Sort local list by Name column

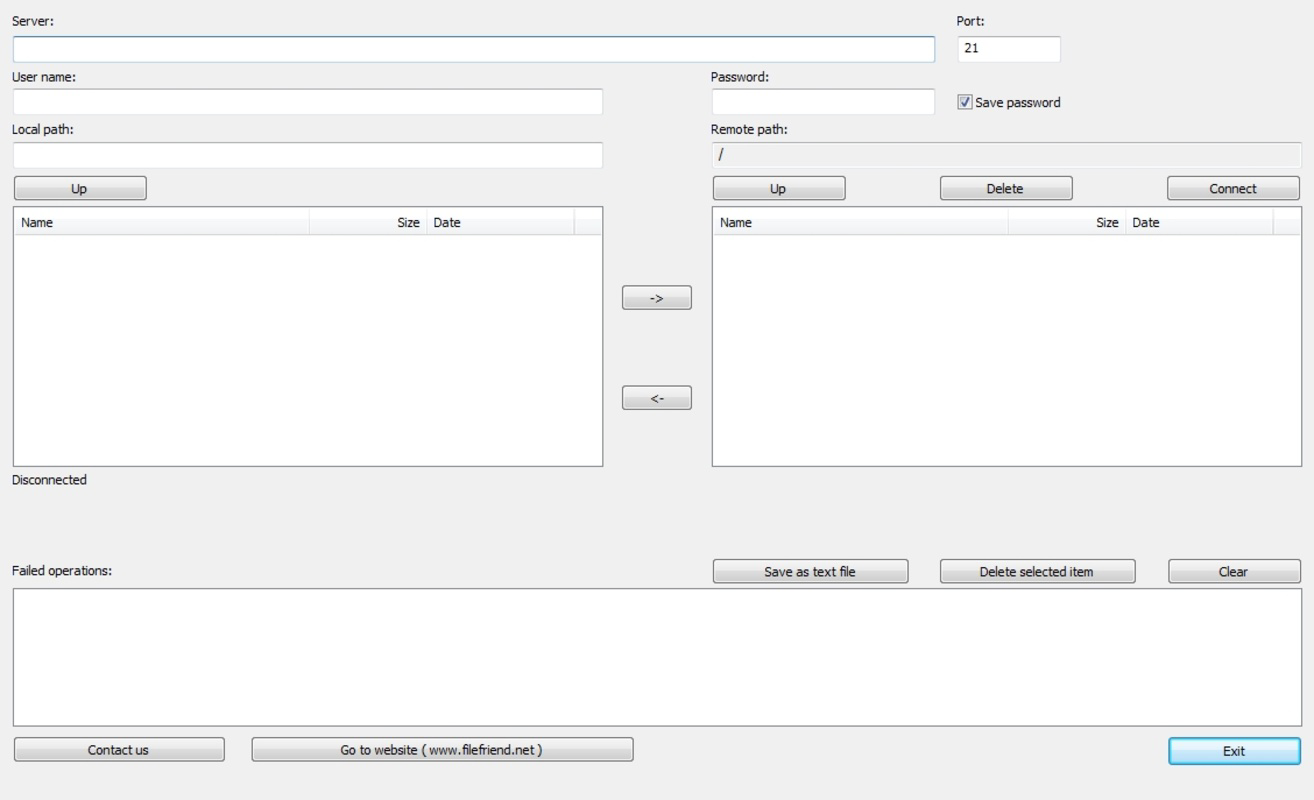click(x=162, y=223)
